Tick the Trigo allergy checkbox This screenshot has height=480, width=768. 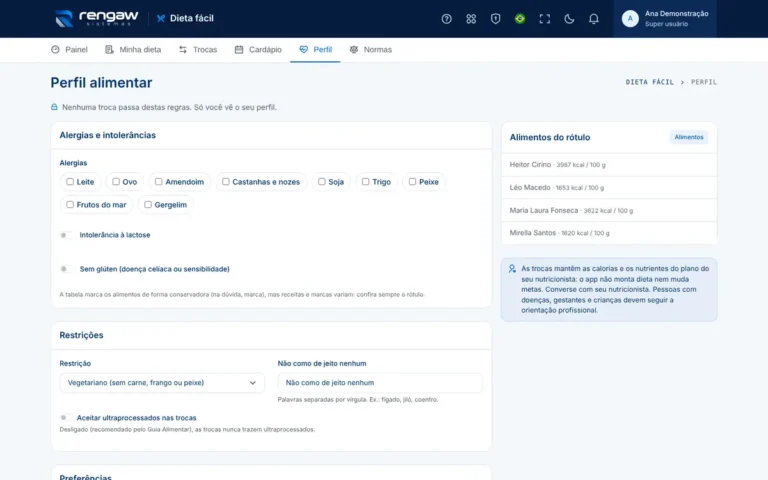365,182
